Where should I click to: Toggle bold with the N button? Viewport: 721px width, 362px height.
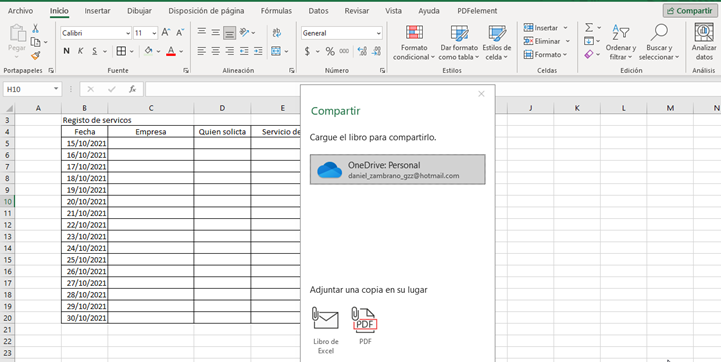67,51
